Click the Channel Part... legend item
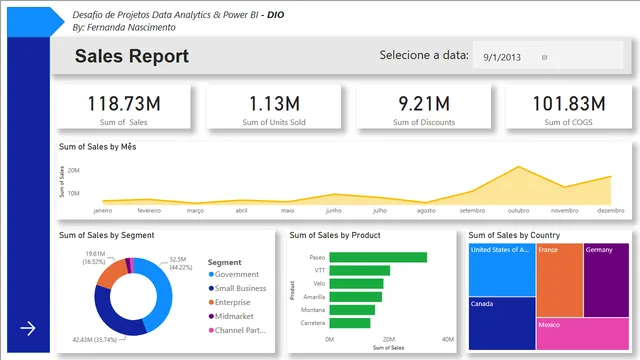Screen dimensions: 640x360 pos(237,330)
